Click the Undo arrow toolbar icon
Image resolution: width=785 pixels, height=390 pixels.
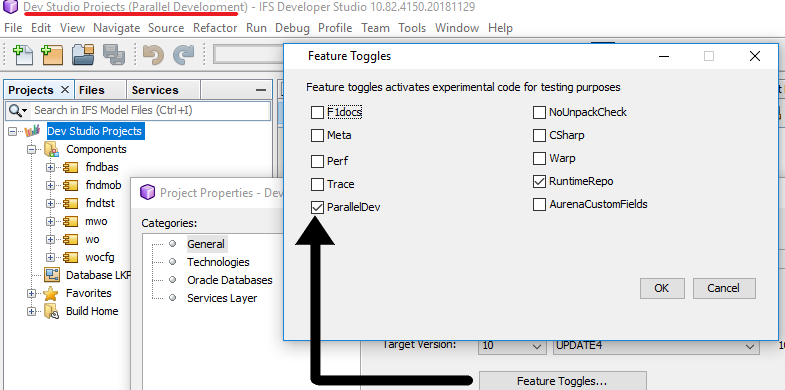[153, 55]
